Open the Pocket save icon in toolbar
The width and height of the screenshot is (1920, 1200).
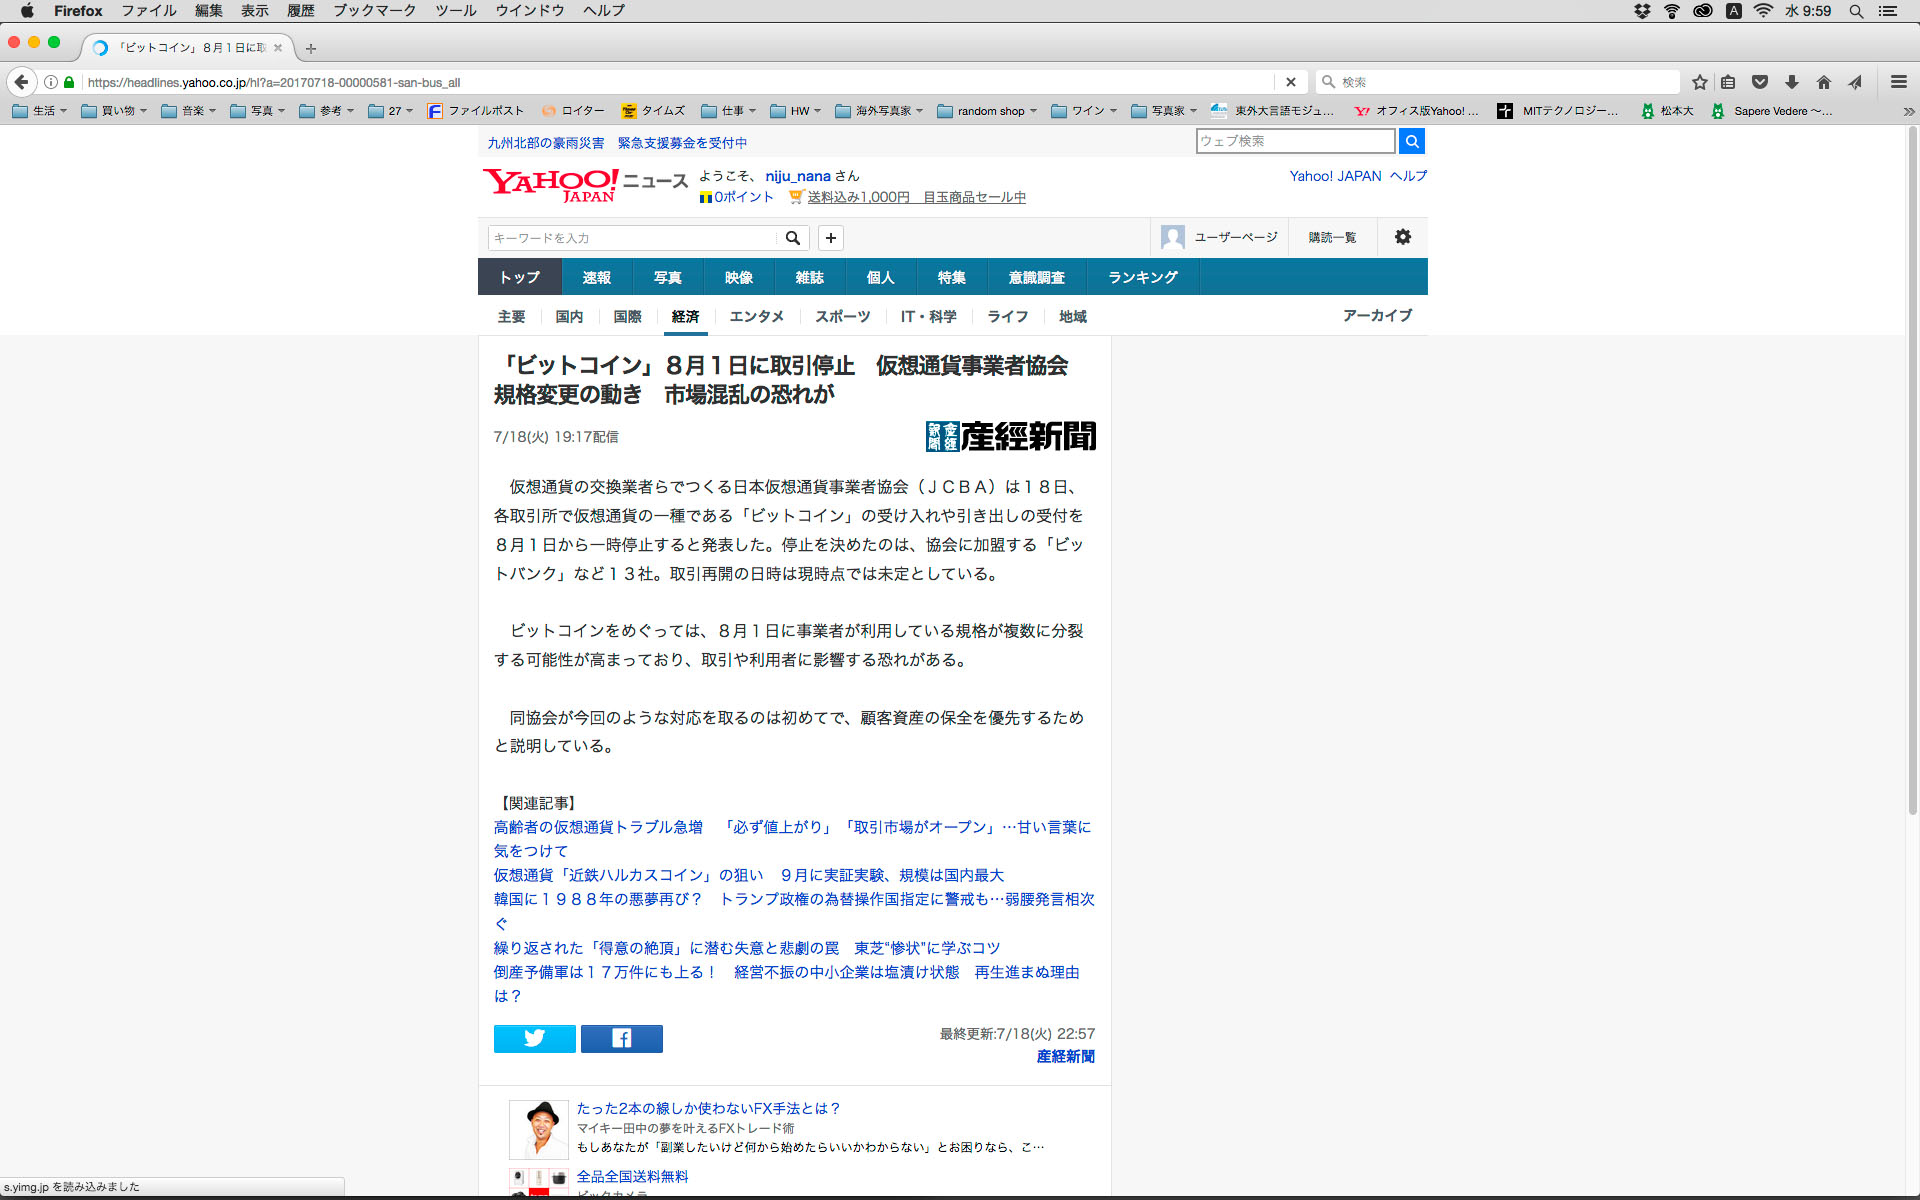click(1760, 82)
